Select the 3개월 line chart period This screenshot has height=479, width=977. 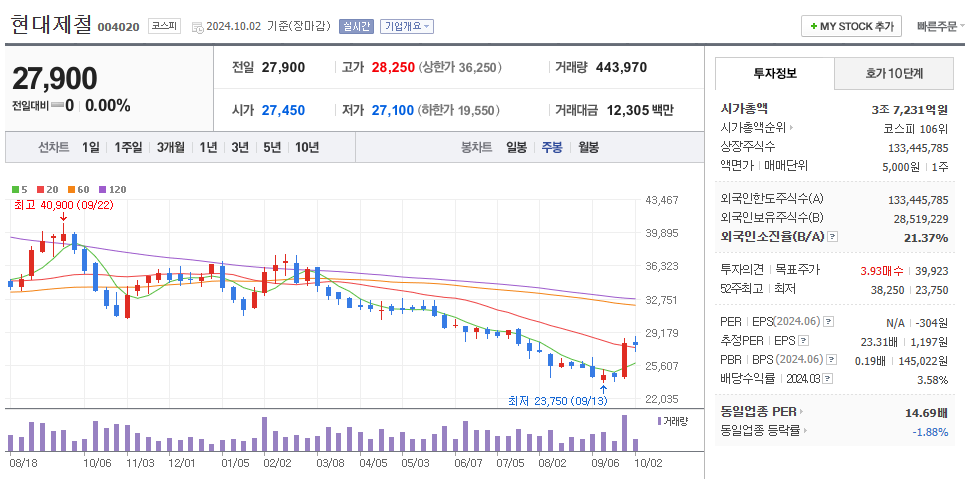tap(171, 148)
